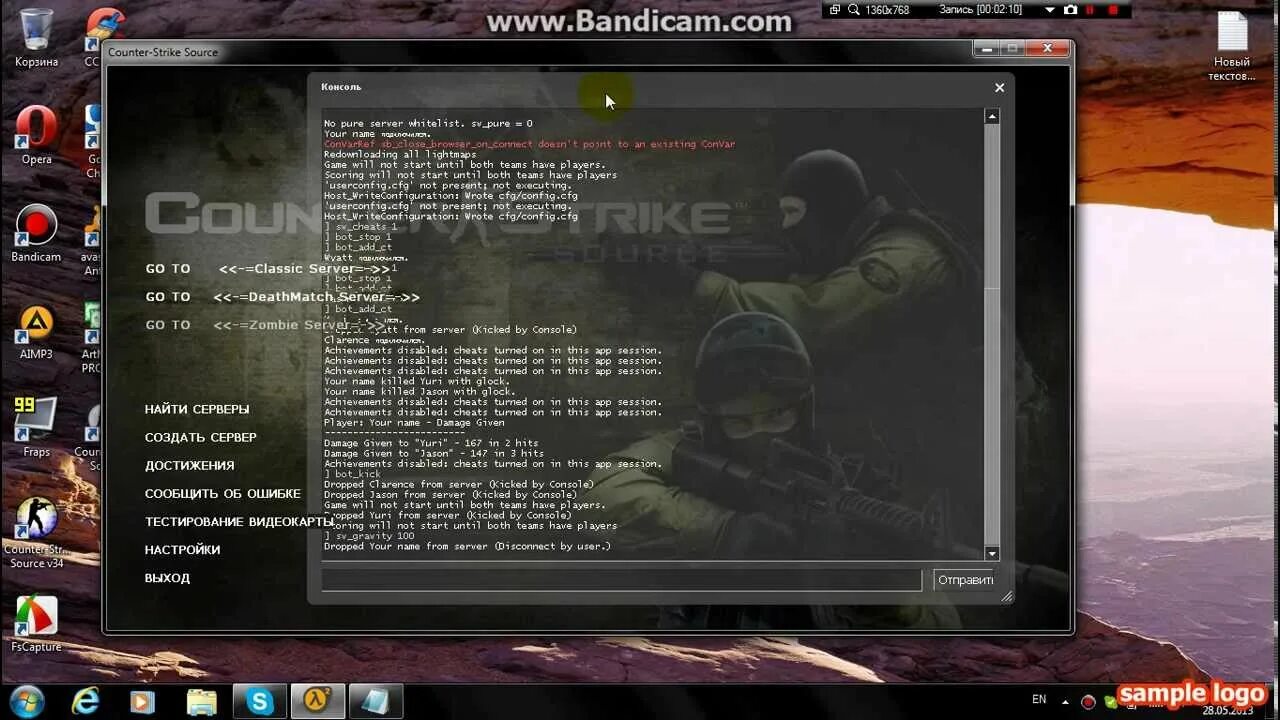Screen dimensions: 1280x720
Task: Click the 1360x768 resolution label
Action: click(x=887, y=9)
